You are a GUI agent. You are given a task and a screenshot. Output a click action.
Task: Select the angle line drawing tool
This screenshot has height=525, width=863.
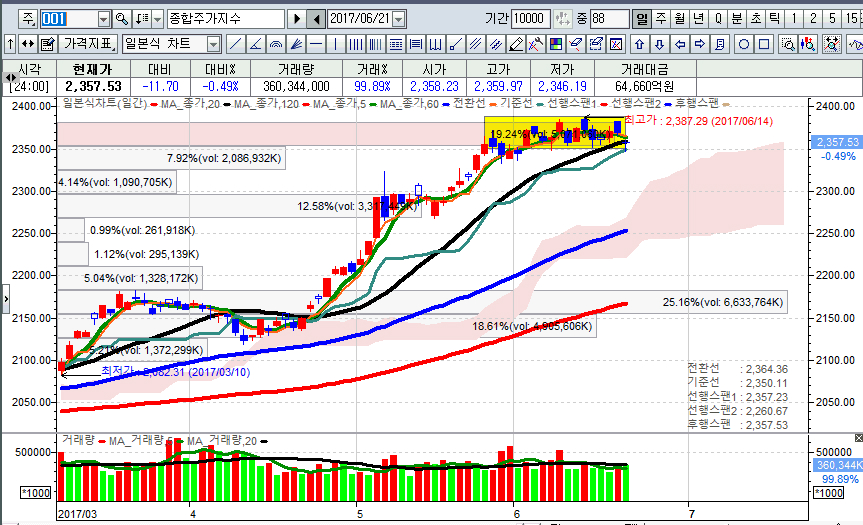[255, 44]
